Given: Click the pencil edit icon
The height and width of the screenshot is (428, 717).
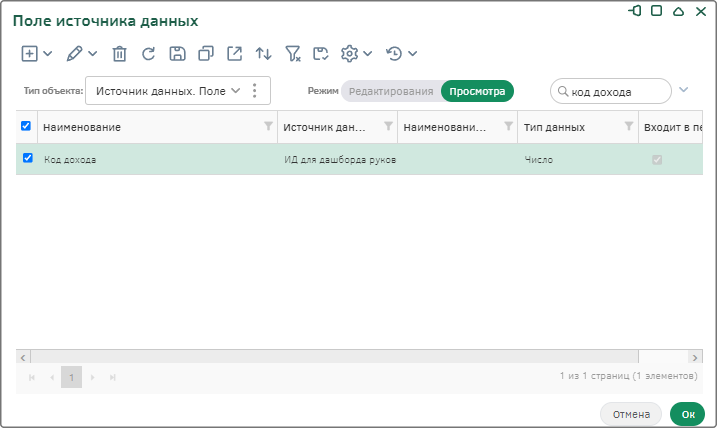Looking at the screenshot, I should pyautogui.click(x=74, y=54).
